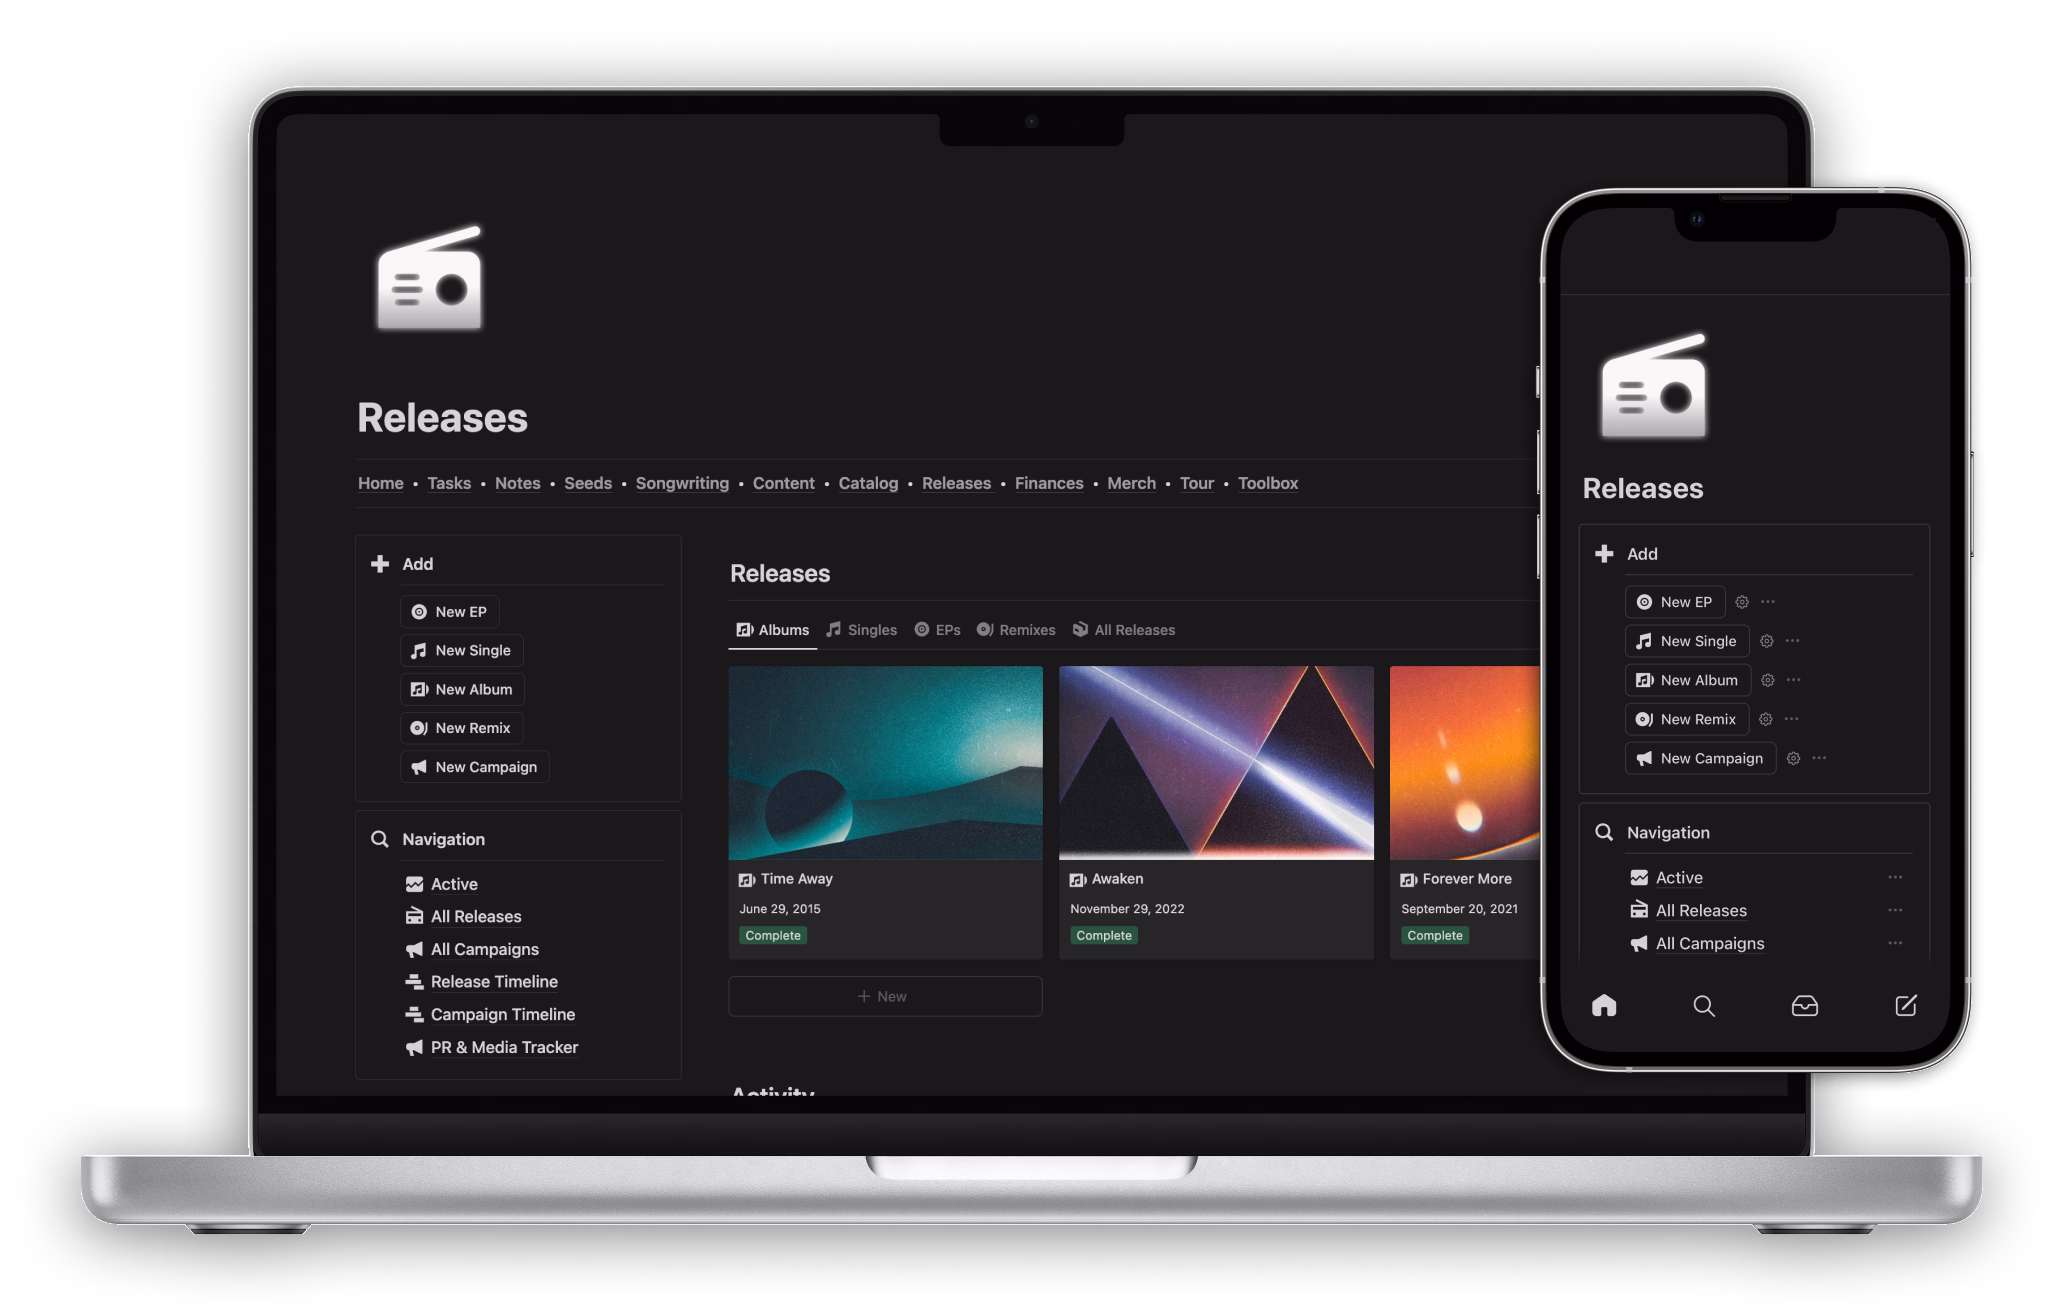Open the Toolbox link in the top navigation
Viewport: 2064px width, 1312px height.
(x=1268, y=483)
